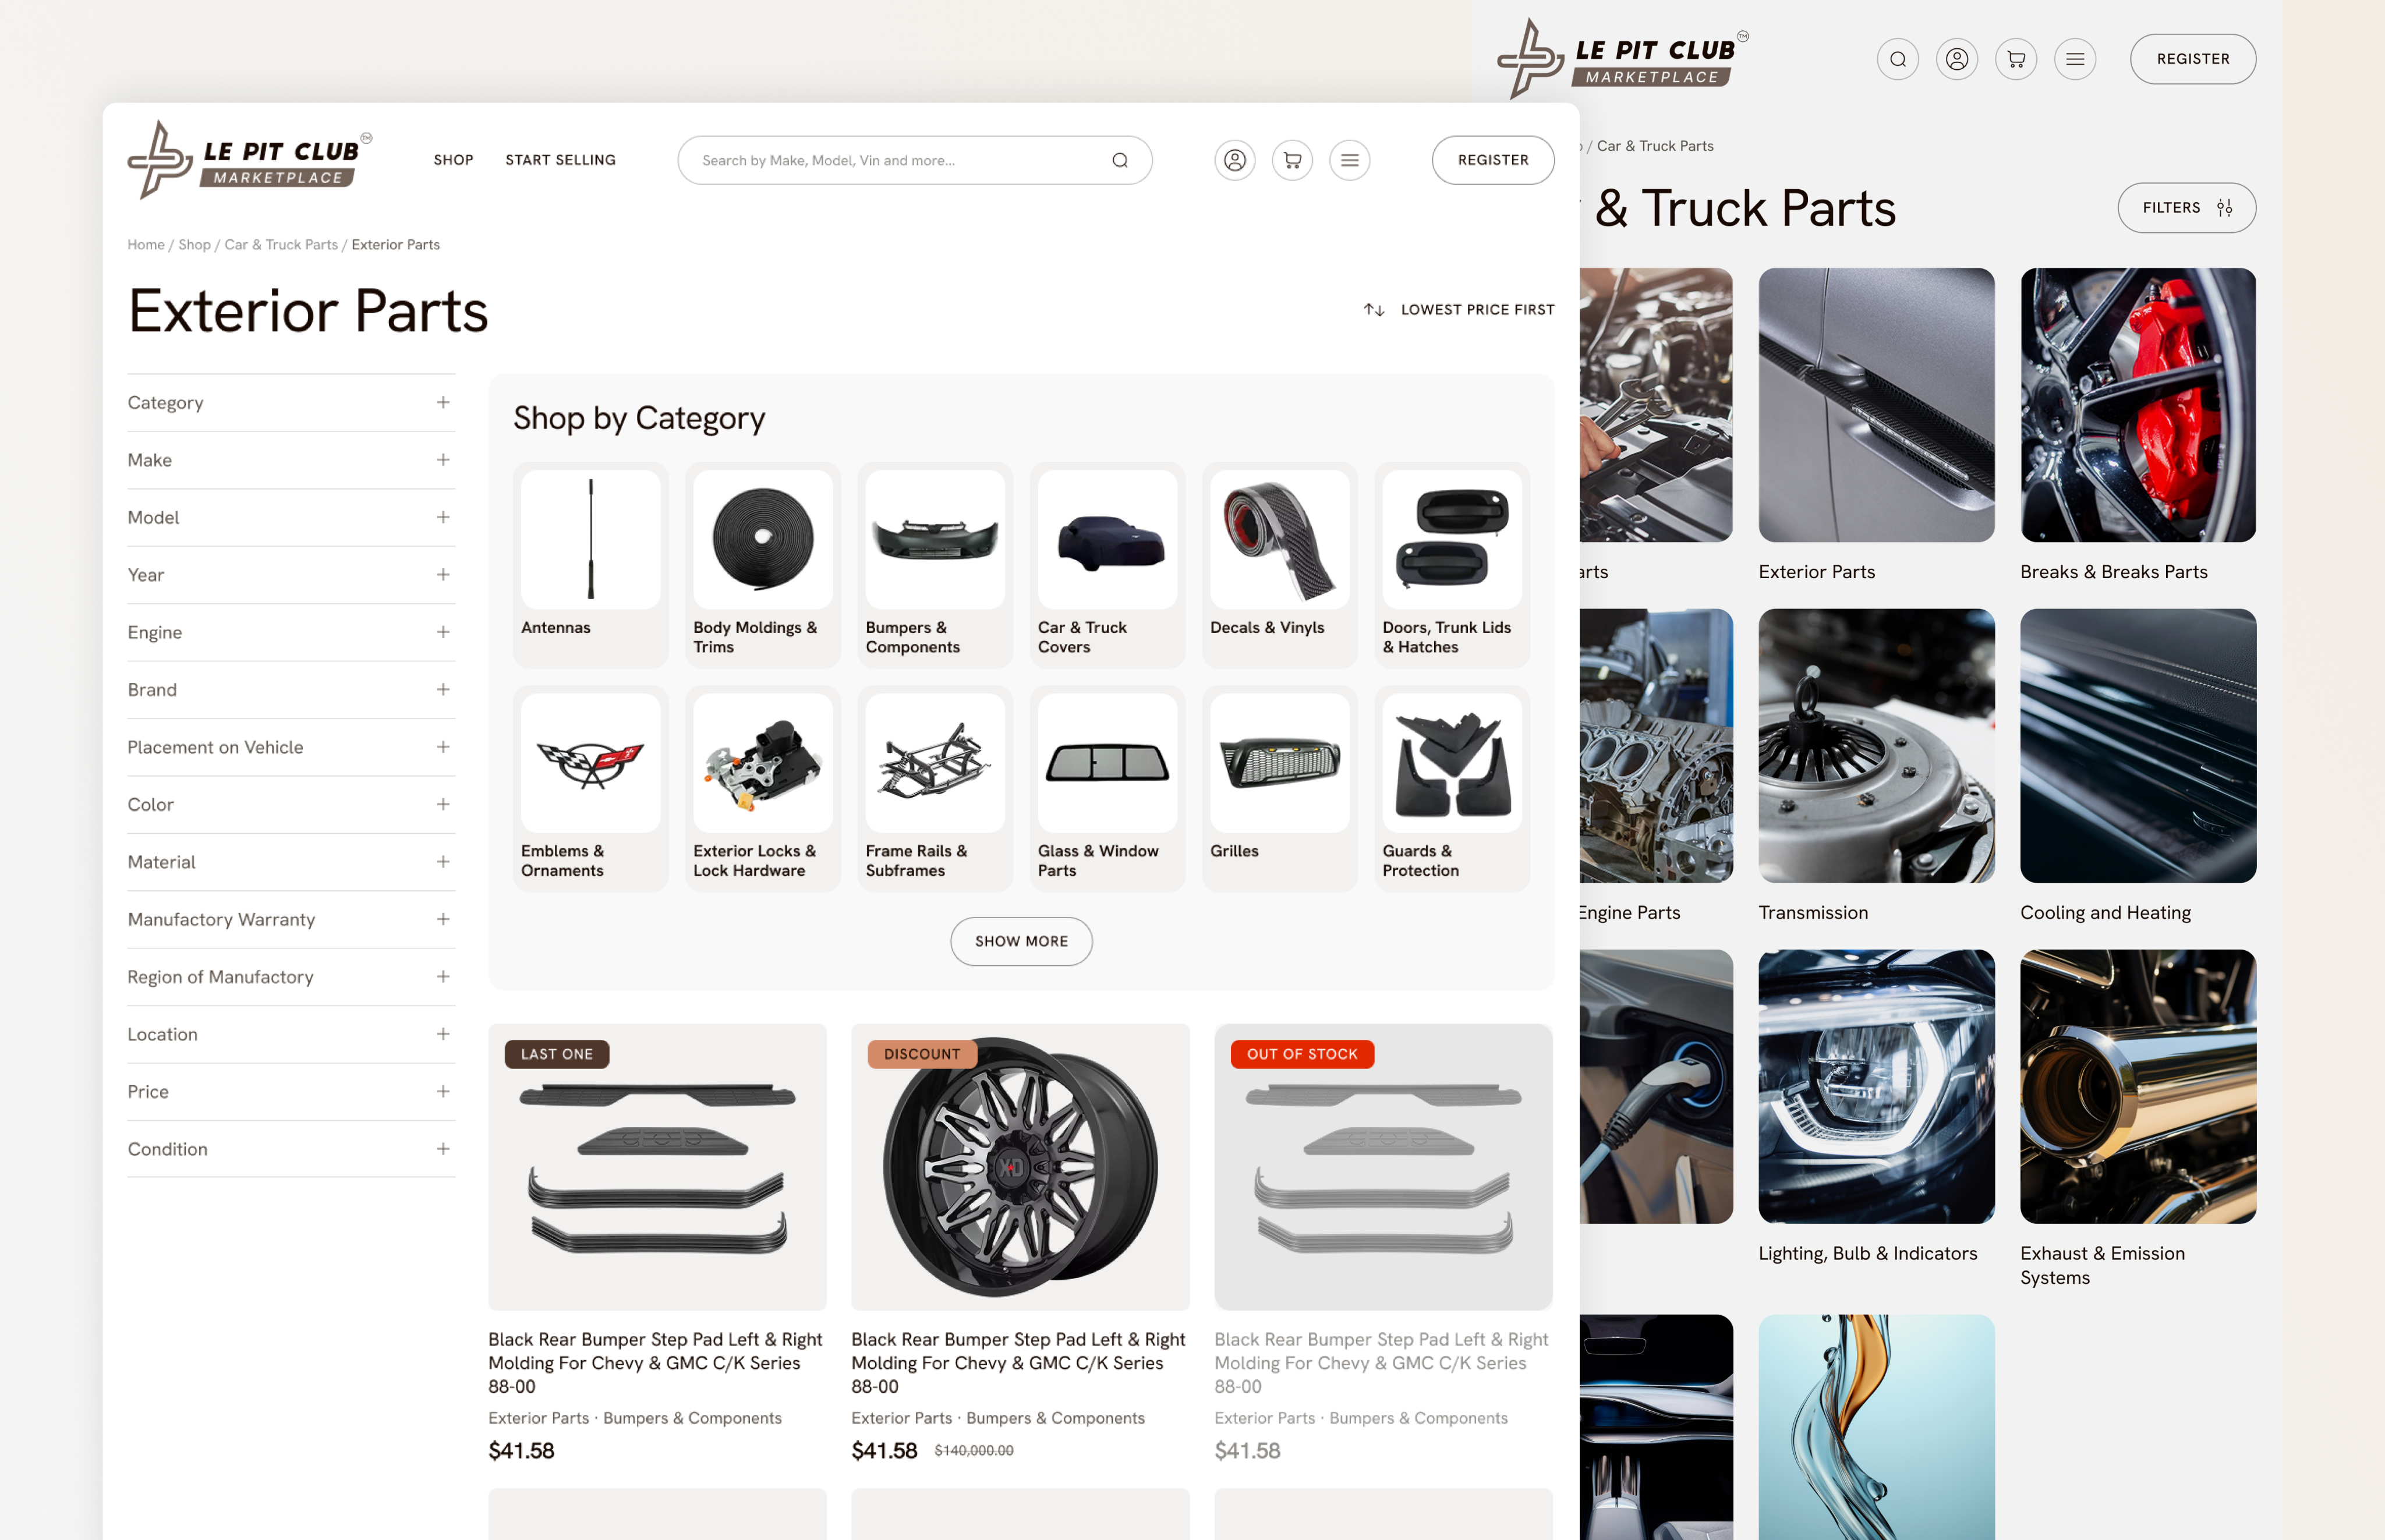Open the Body Moldings & Trims category tile
This screenshot has width=2385, height=1540.
(x=763, y=565)
